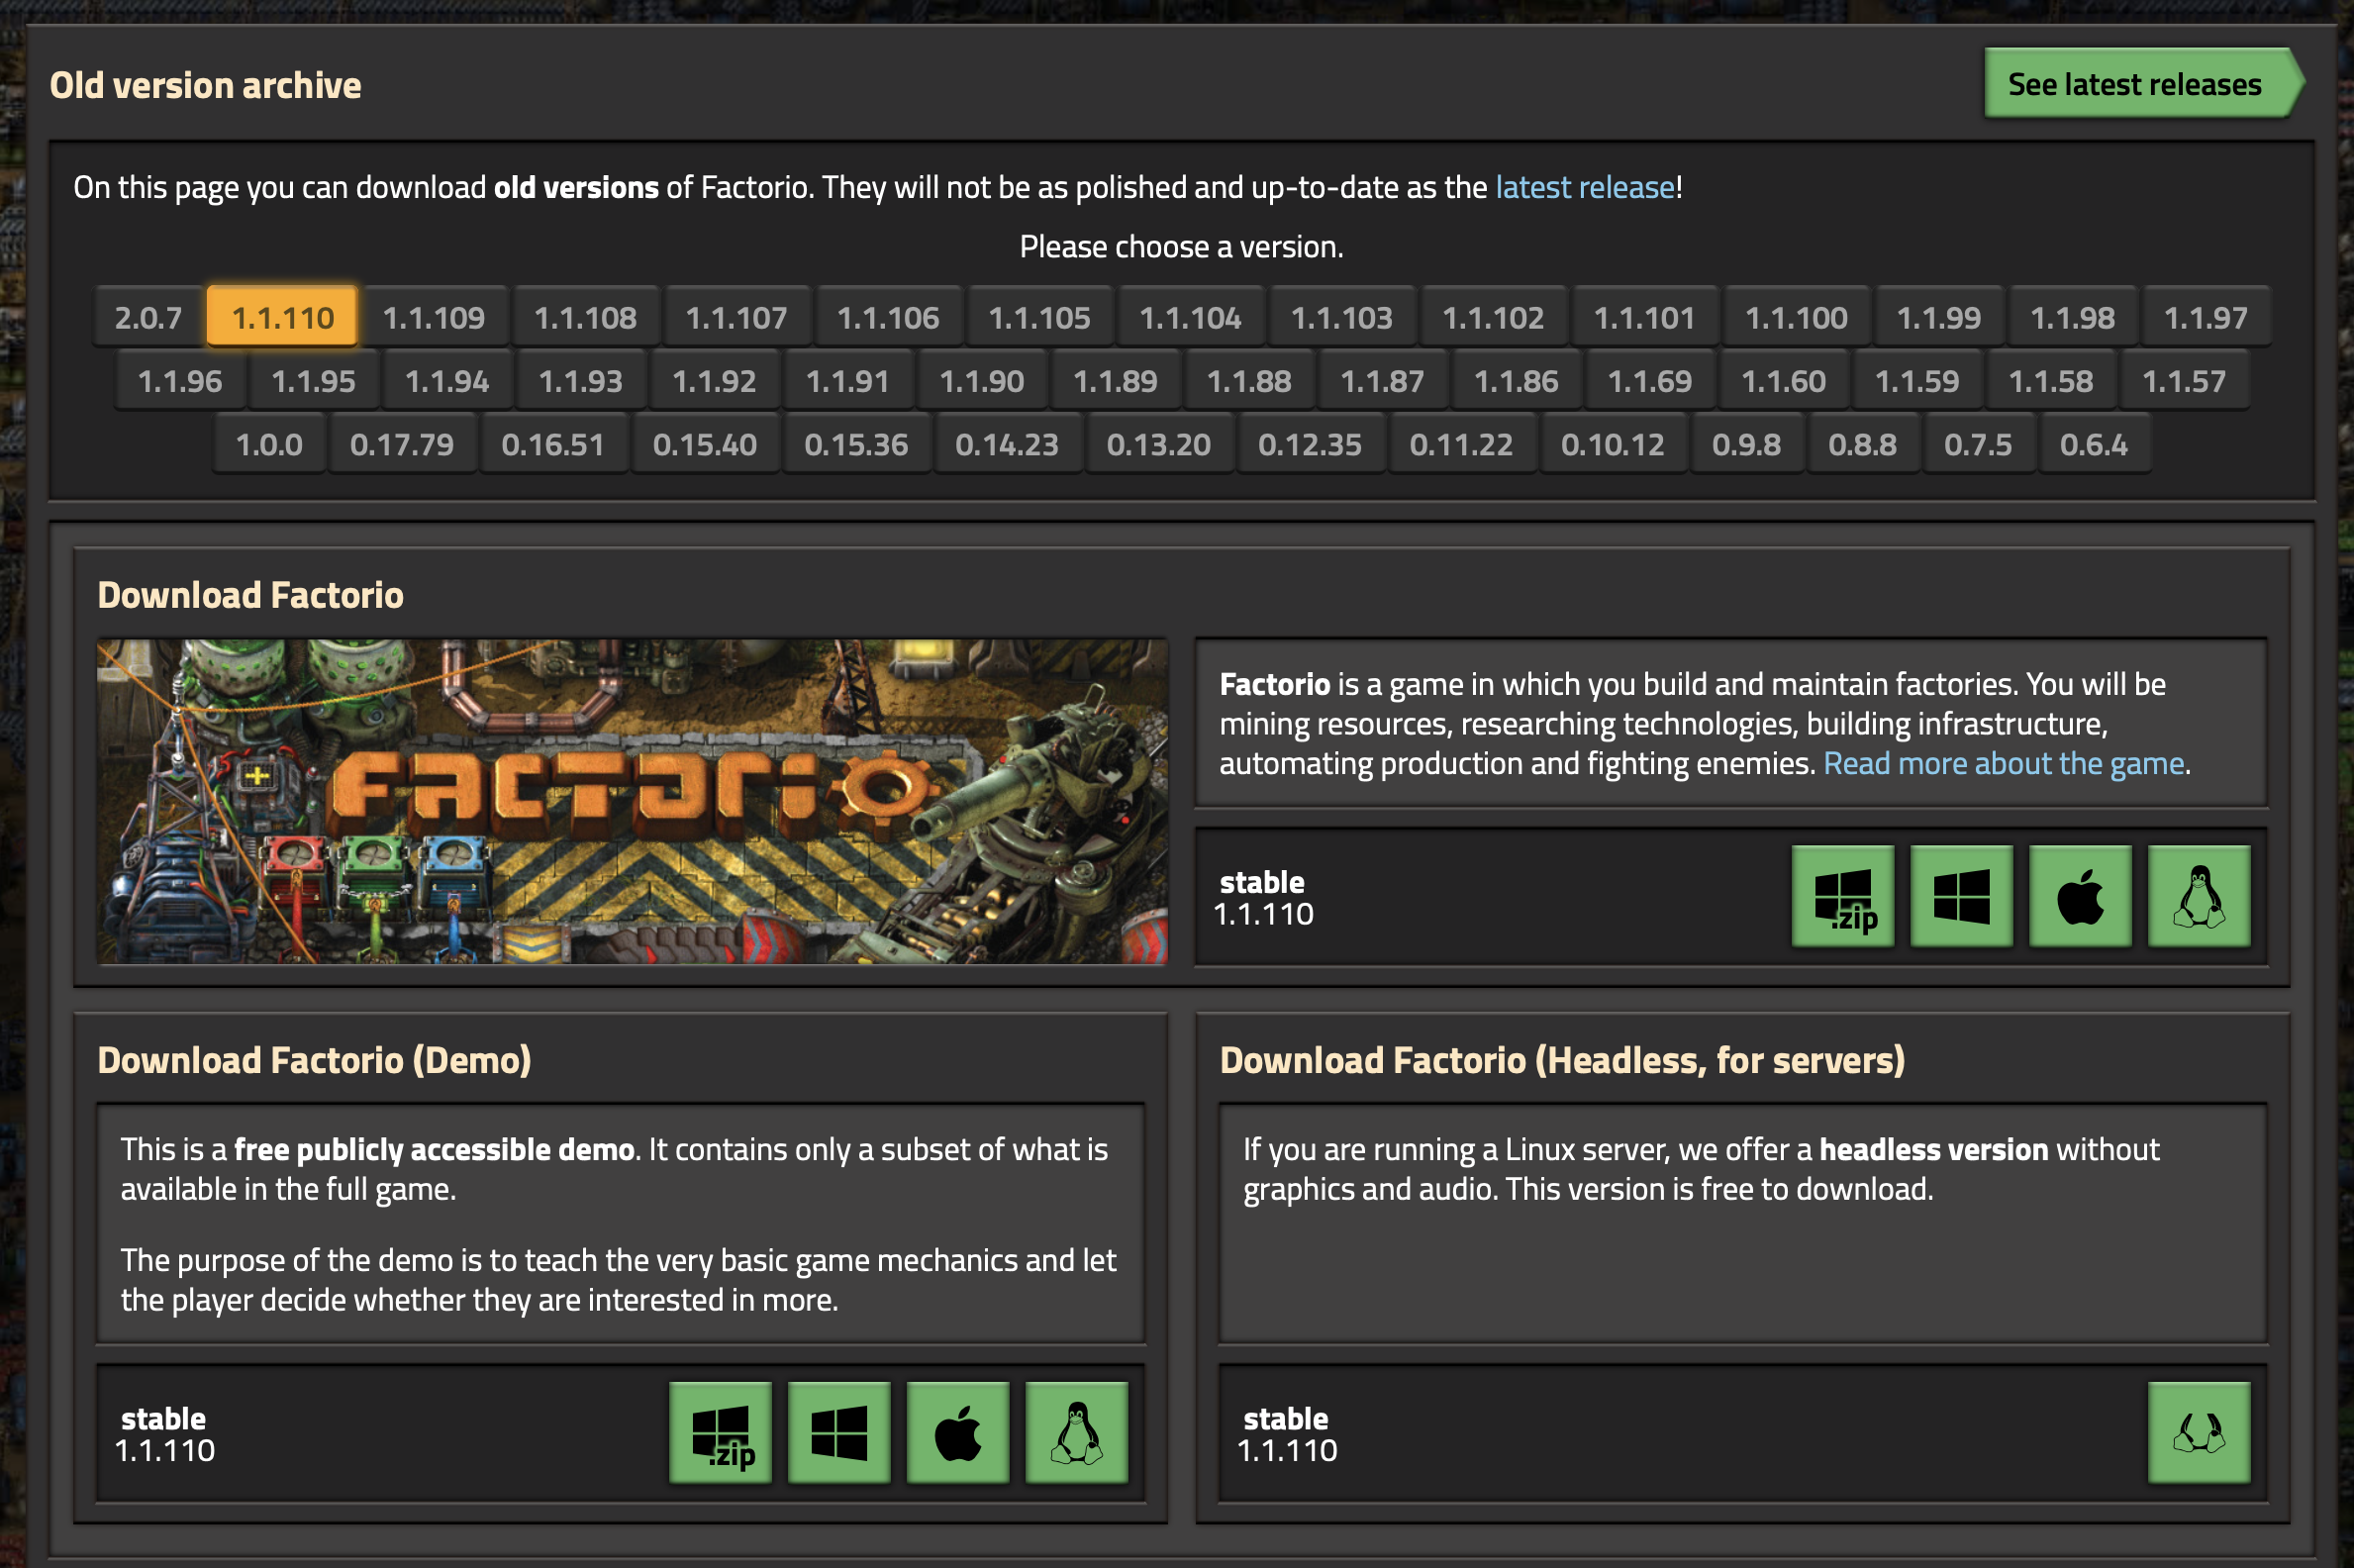Choose version 1.1.102
The height and width of the screenshot is (1568, 2354).
click(x=1494, y=317)
